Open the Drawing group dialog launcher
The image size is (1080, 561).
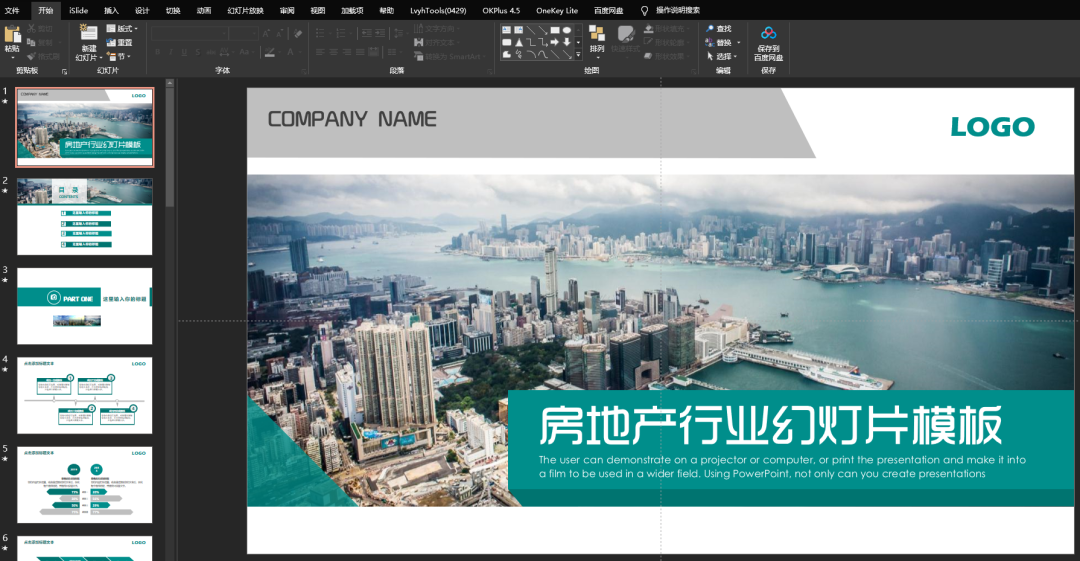(694, 71)
